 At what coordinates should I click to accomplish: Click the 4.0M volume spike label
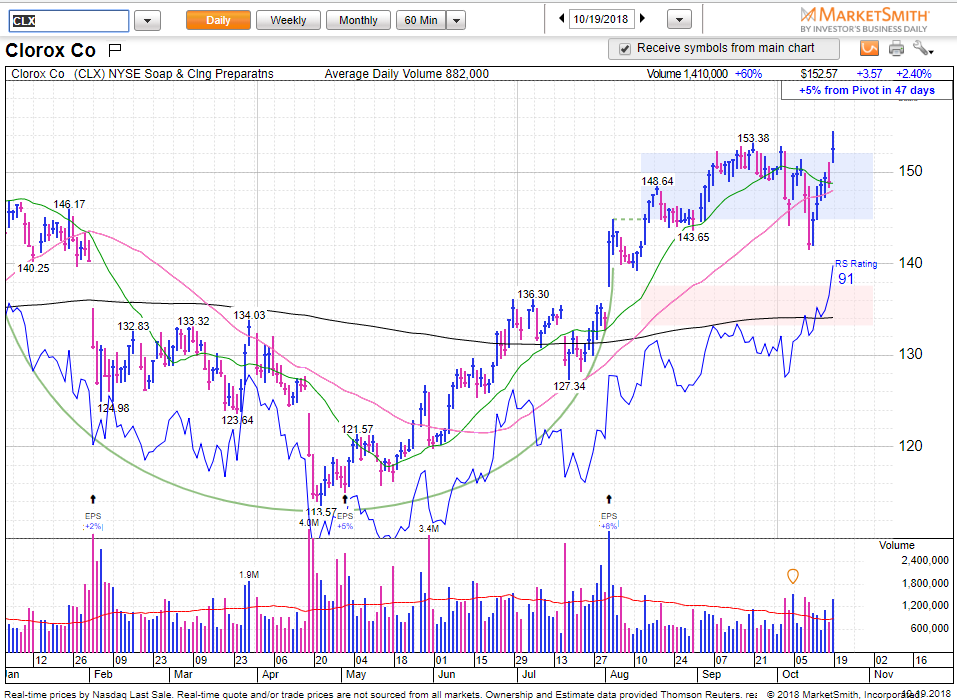(x=309, y=523)
